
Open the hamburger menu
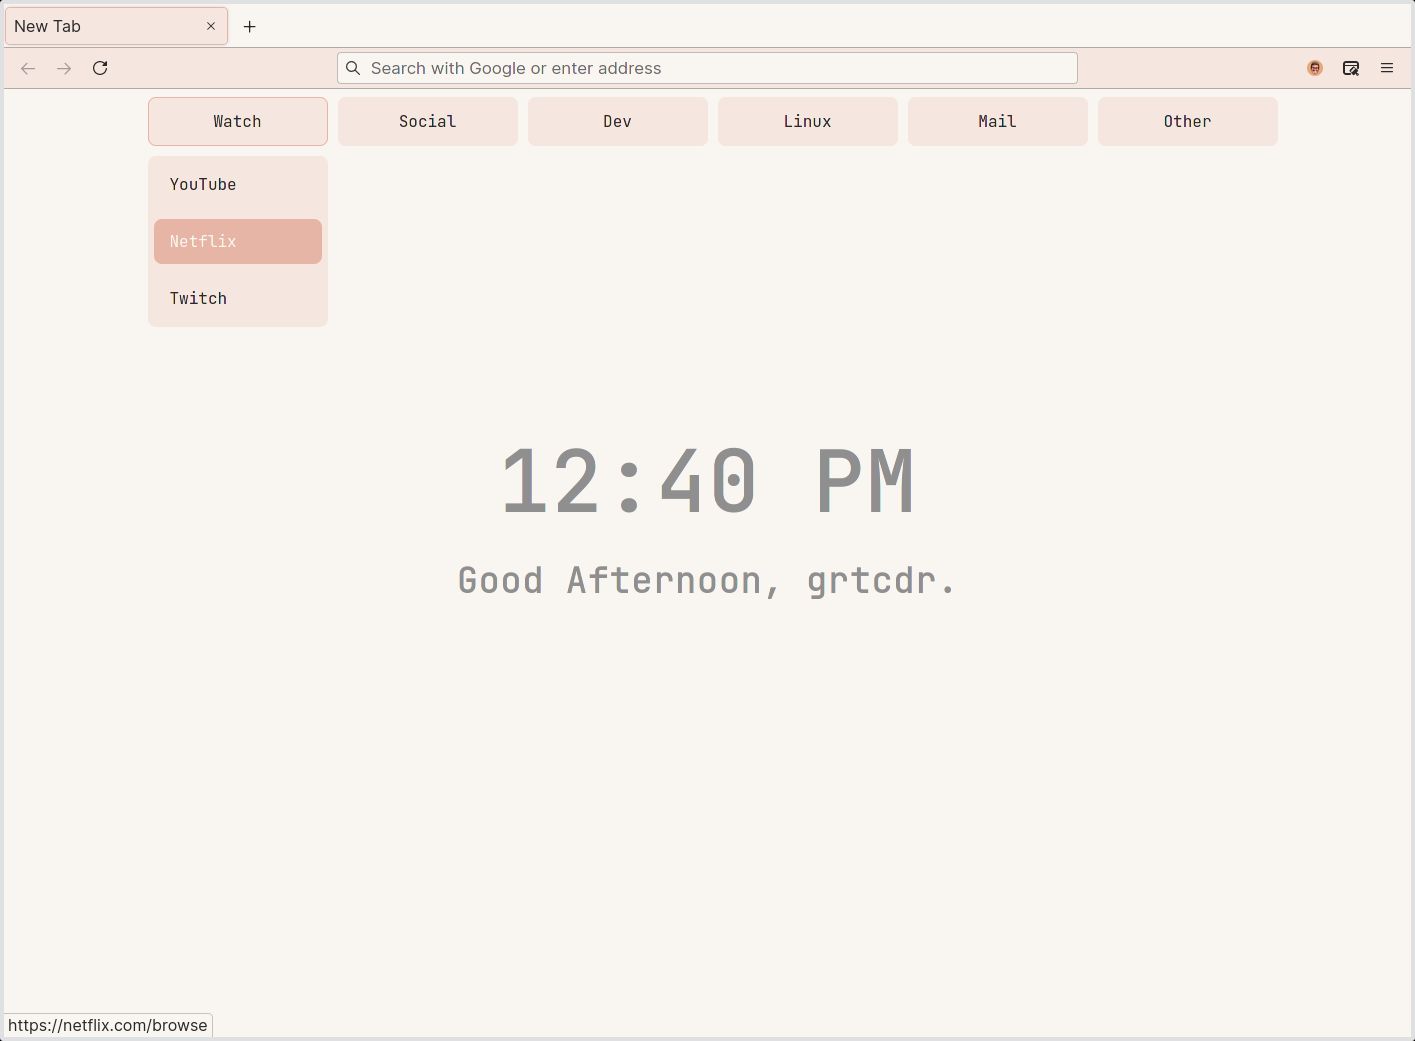(1387, 68)
